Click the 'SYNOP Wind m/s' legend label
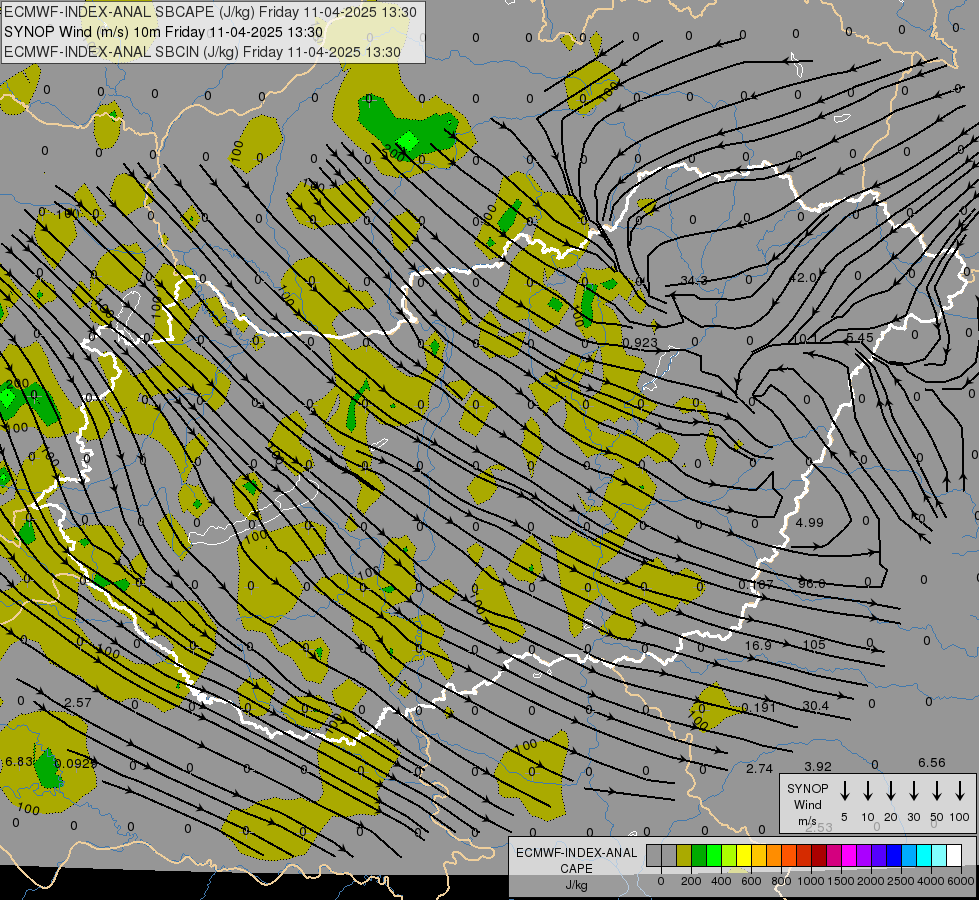979x900 pixels. click(x=807, y=804)
